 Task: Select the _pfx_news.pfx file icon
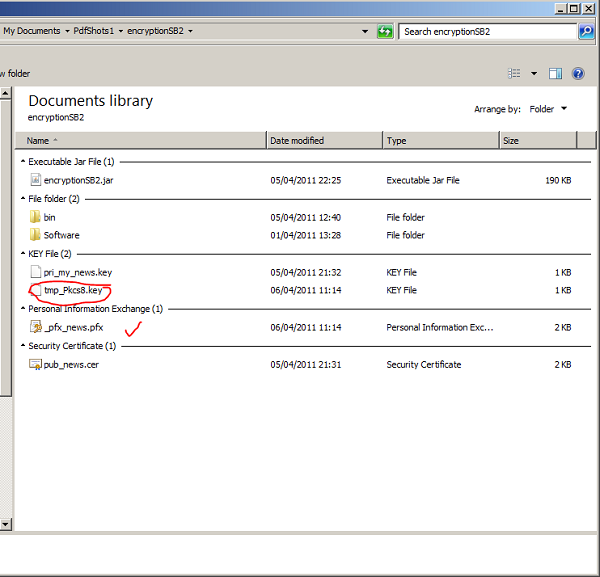click(36, 327)
